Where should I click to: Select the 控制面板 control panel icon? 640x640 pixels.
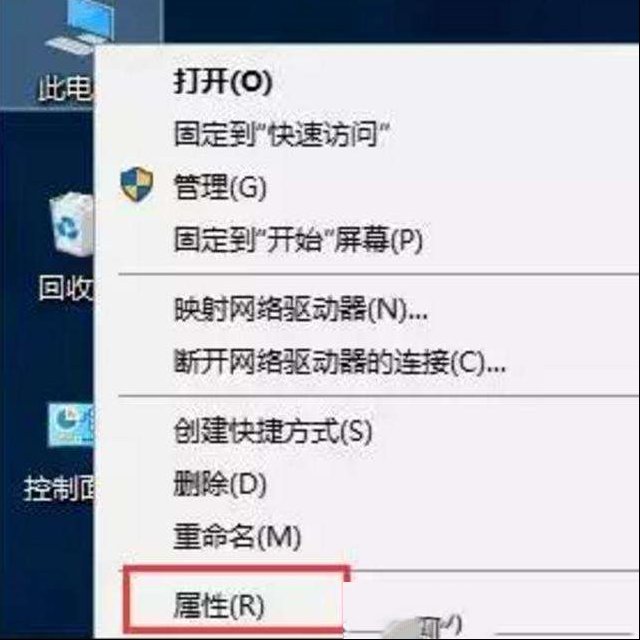pos(71,424)
